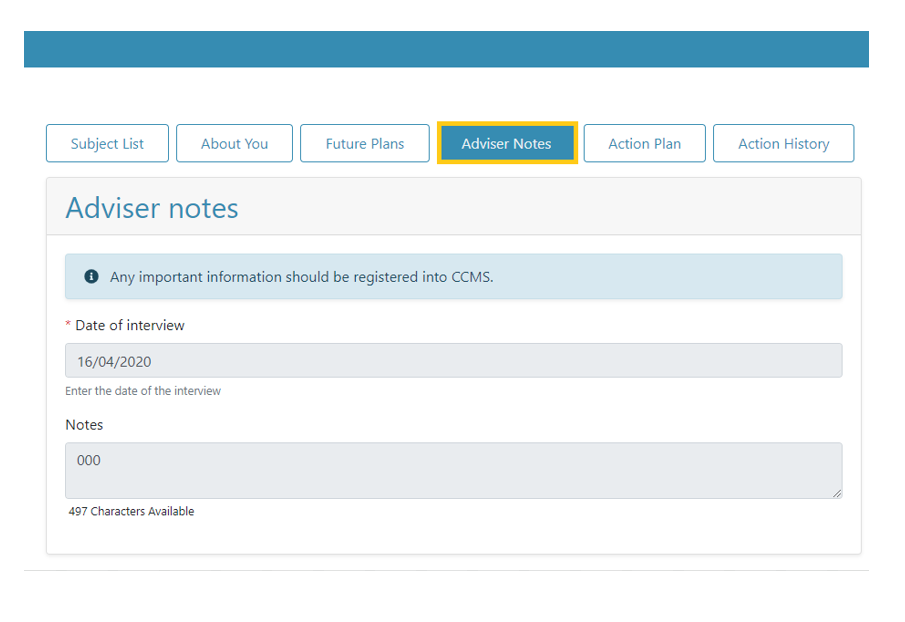This screenshot has width=905, height=622.
Task: Click '497 Characters Available' counter text
Action: click(132, 511)
